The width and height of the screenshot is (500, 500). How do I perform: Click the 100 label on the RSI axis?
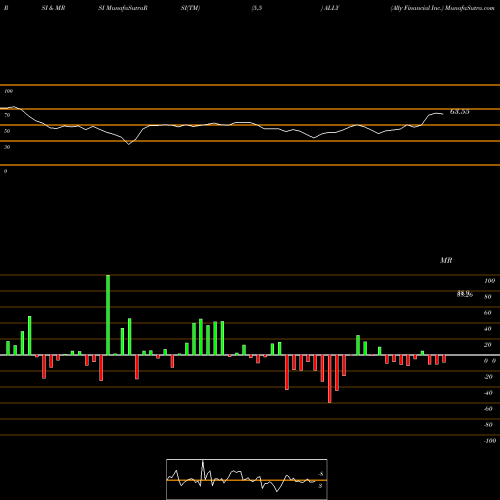8,91
